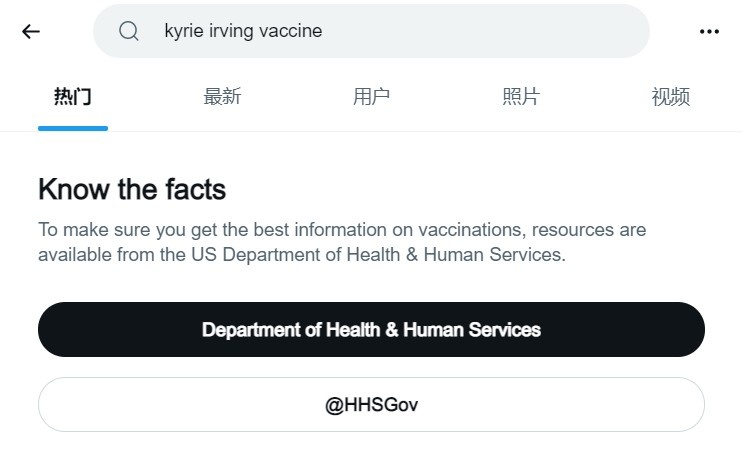Filter results to newest tweets via 最新
742x475 pixels.
click(x=222, y=97)
